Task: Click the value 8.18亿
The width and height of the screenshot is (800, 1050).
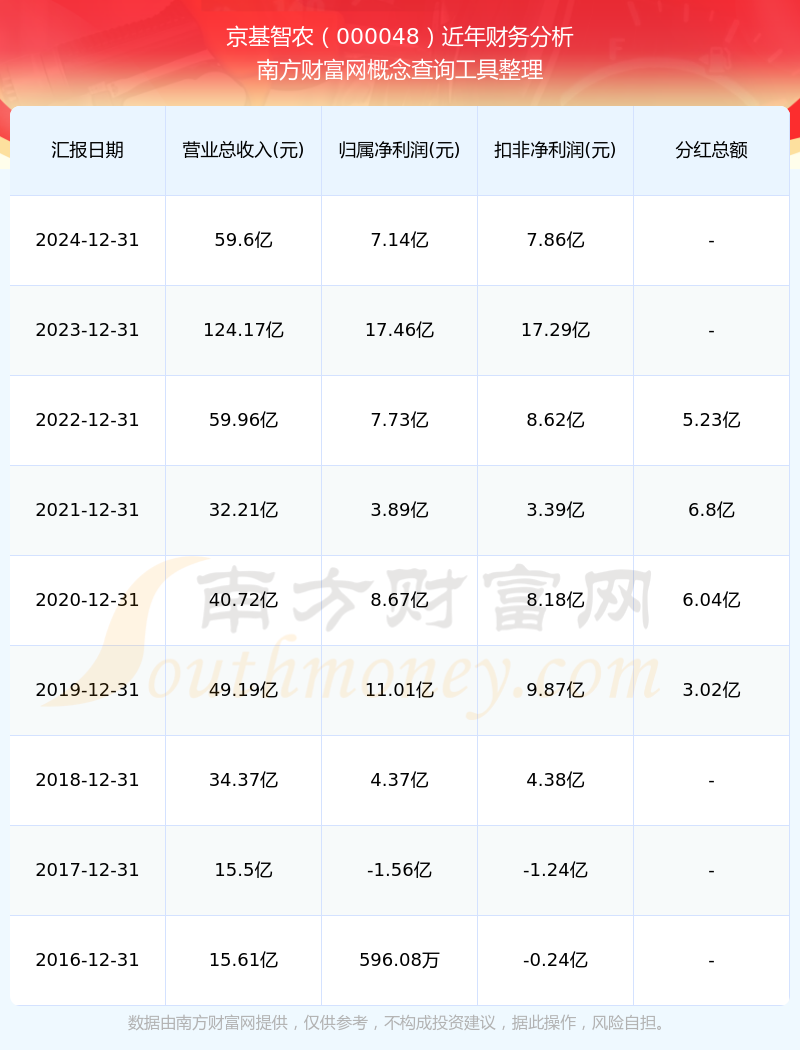Action: (556, 600)
